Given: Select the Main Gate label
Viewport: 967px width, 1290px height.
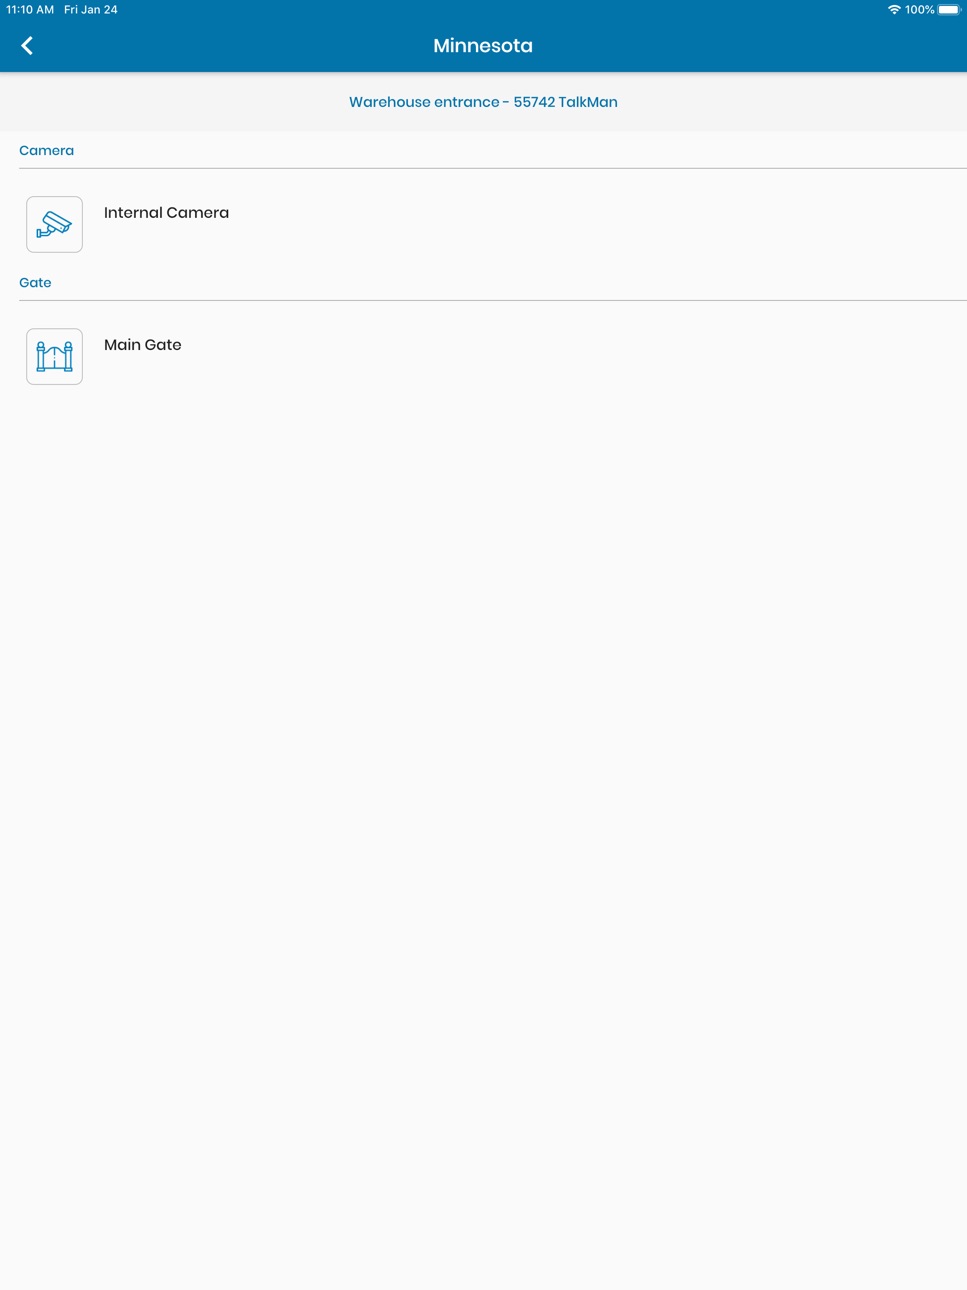Looking at the screenshot, I should coord(143,344).
